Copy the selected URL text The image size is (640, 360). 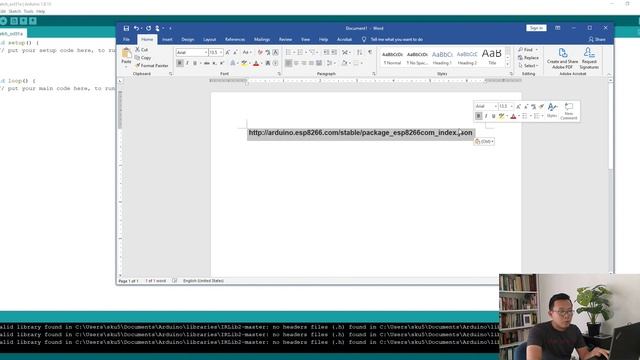tap(143, 58)
